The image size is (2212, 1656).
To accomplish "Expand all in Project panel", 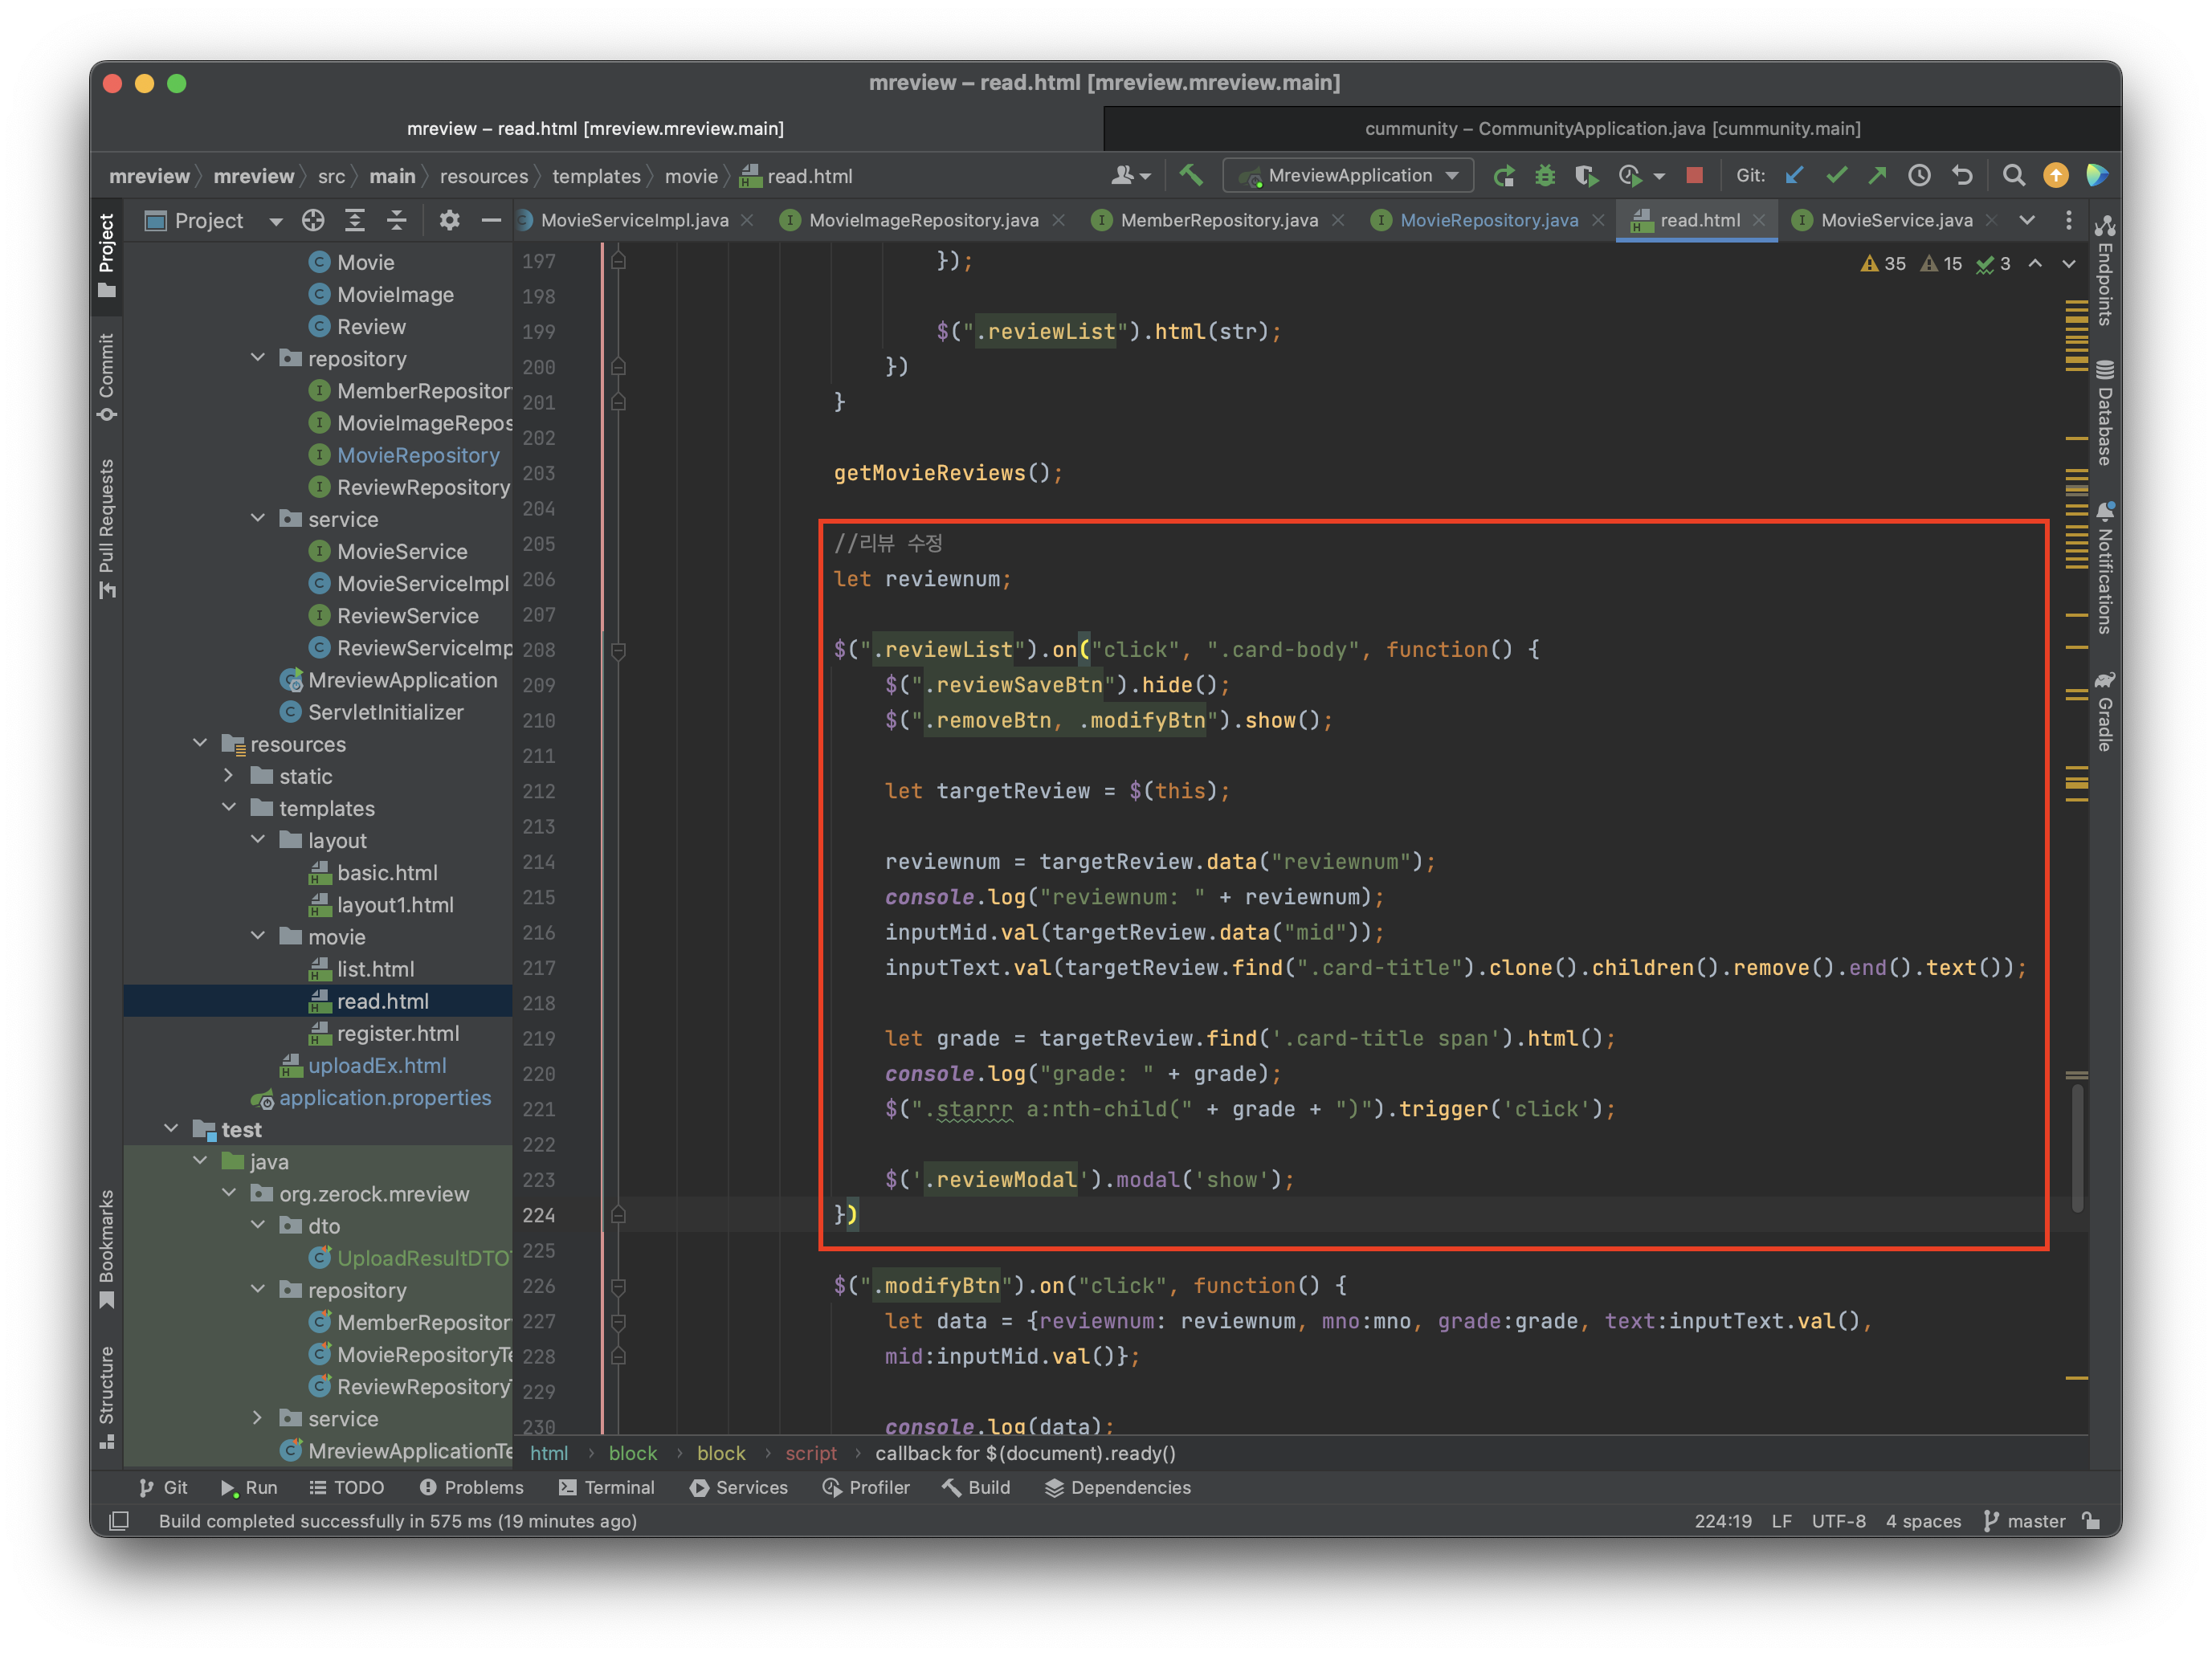I will click(x=355, y=221).
